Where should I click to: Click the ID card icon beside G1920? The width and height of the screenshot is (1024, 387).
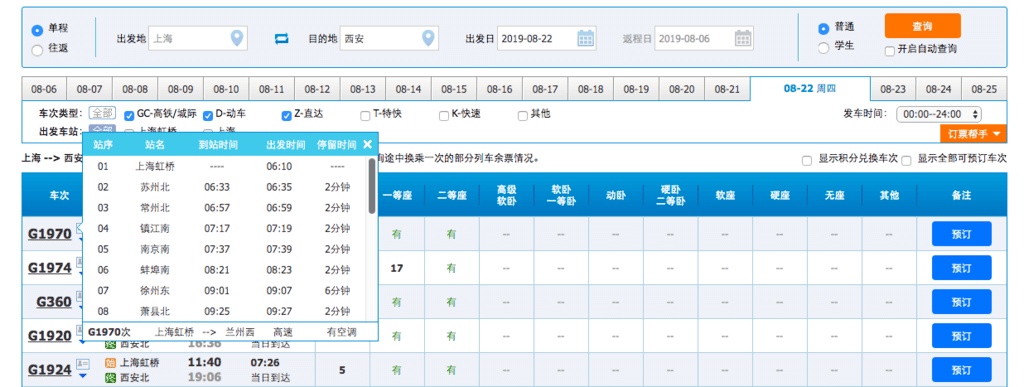coord(80,329)
